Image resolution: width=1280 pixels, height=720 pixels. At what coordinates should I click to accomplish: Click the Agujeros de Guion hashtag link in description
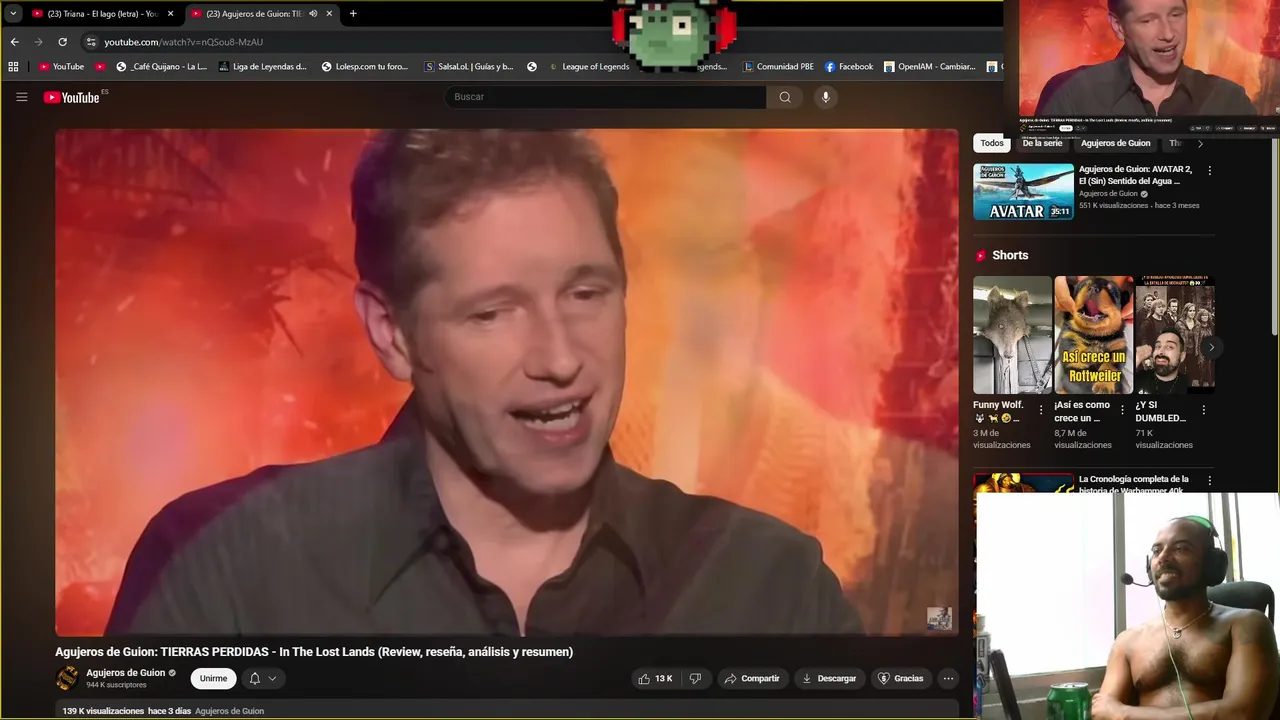(229, 711)
